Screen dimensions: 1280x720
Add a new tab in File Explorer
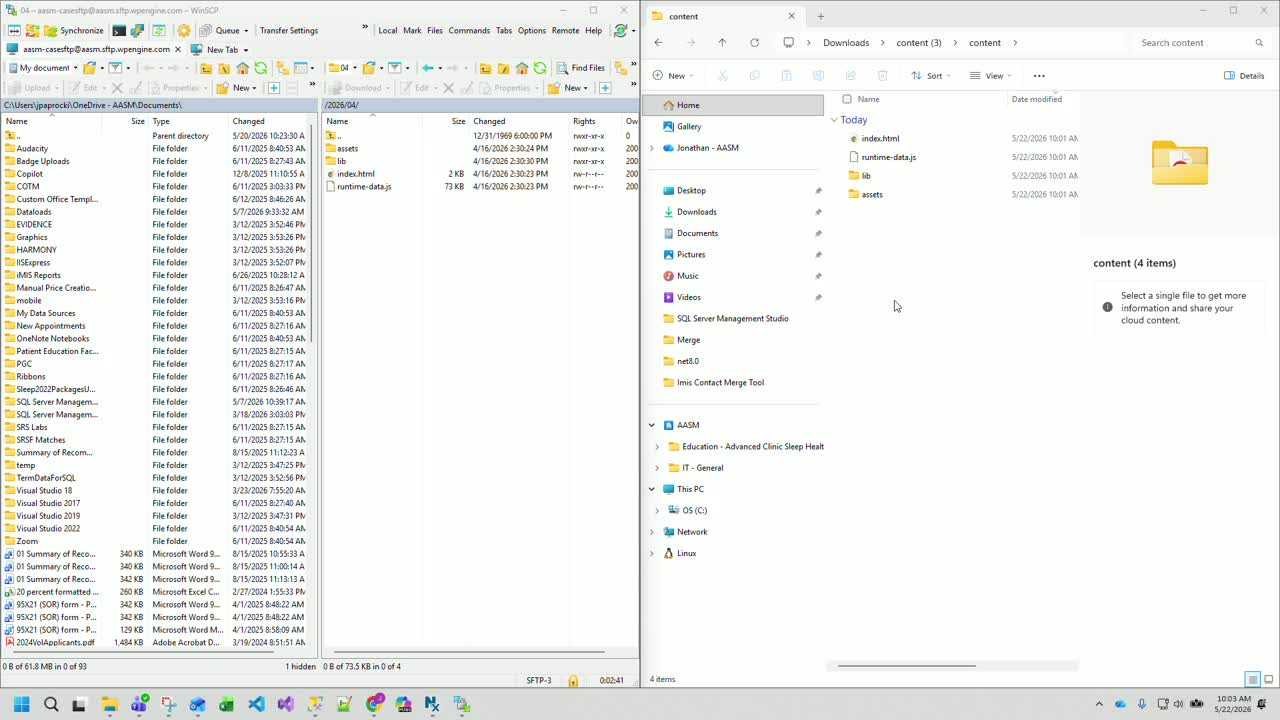[x=821, y=16]
